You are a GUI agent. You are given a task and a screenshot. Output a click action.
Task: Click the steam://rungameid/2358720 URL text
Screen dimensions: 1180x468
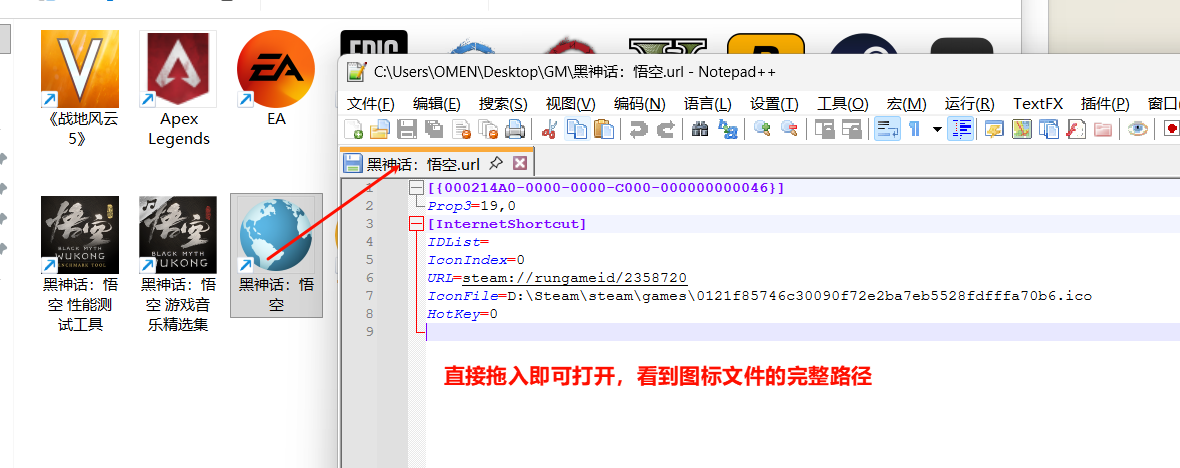coord(574,278)
